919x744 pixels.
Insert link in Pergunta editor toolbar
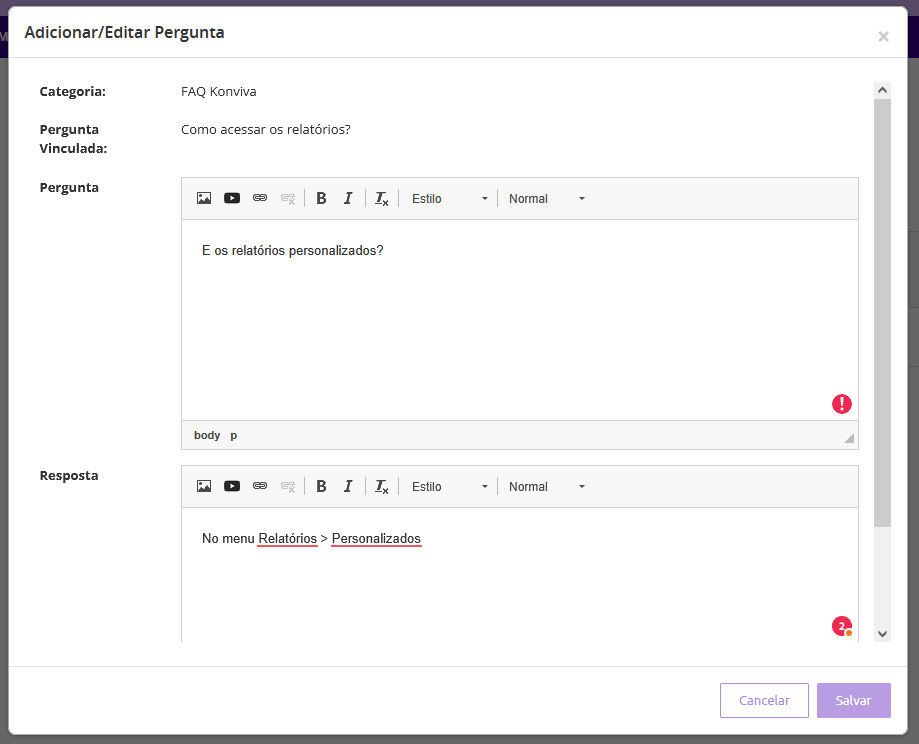click(x=260, y=198)
